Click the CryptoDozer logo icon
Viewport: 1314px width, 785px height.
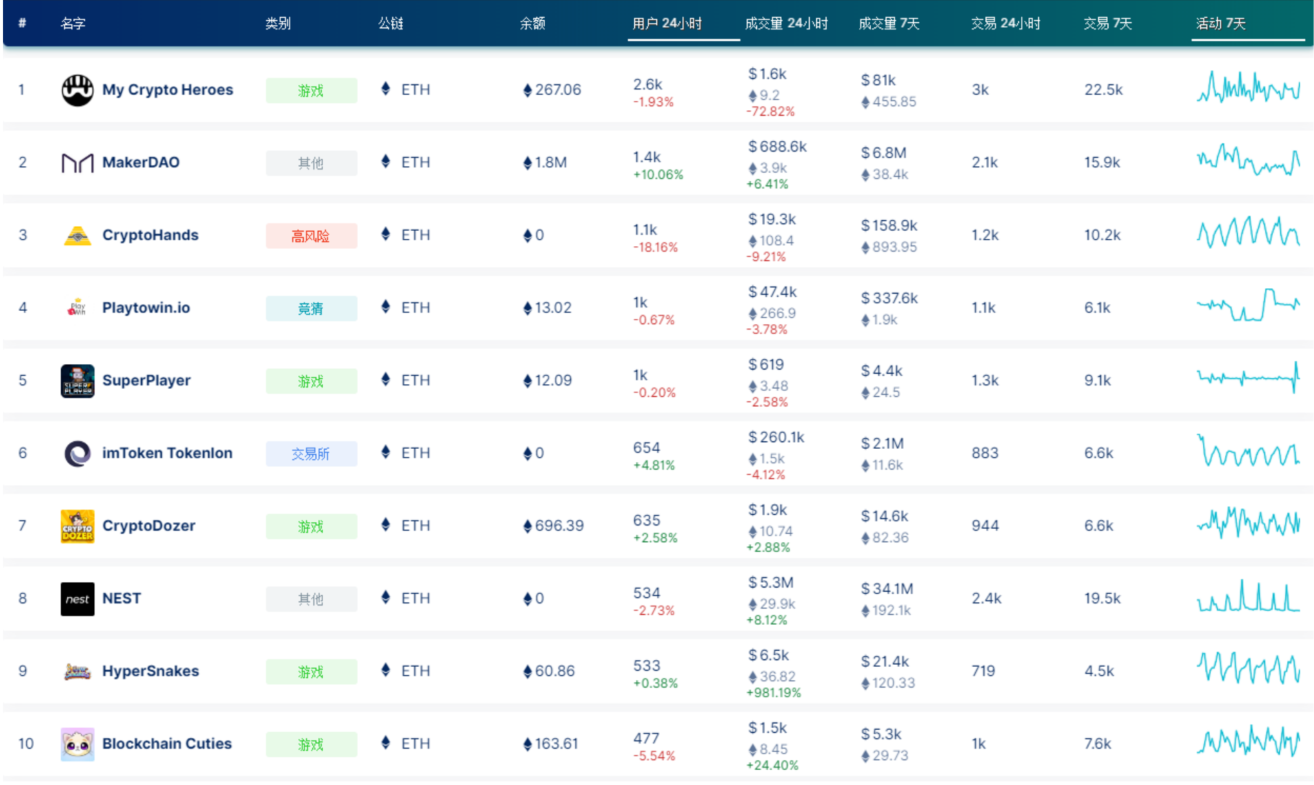tap(77, 526)
